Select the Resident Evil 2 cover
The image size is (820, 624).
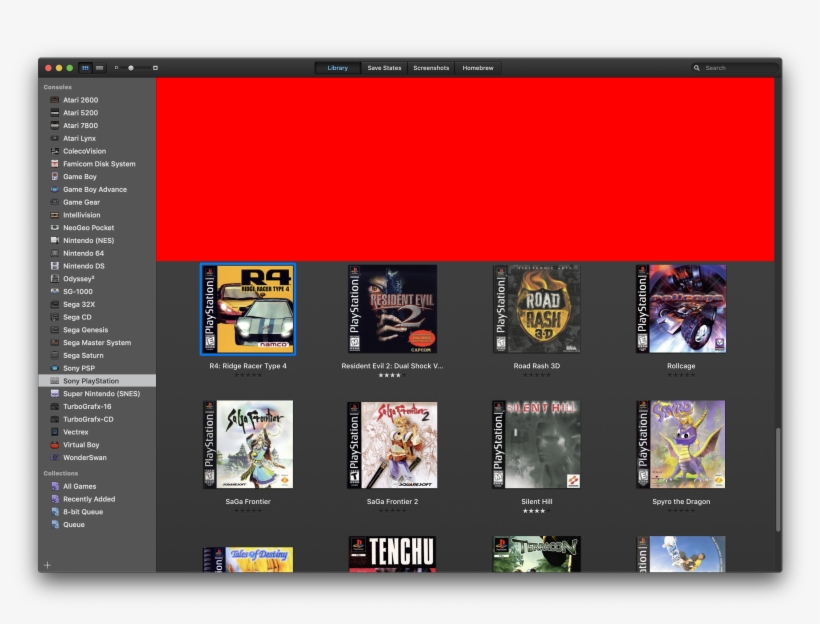[392, 309]
